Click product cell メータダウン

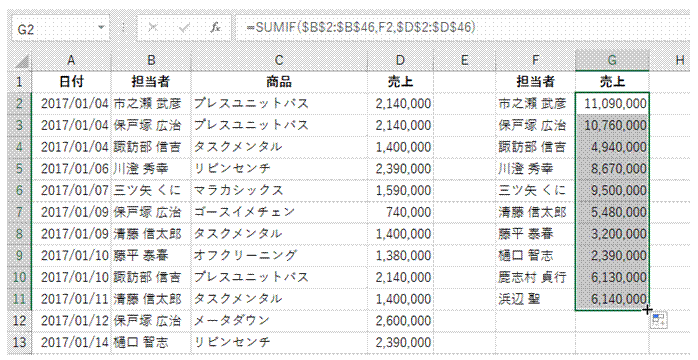(x=279, y=321)
